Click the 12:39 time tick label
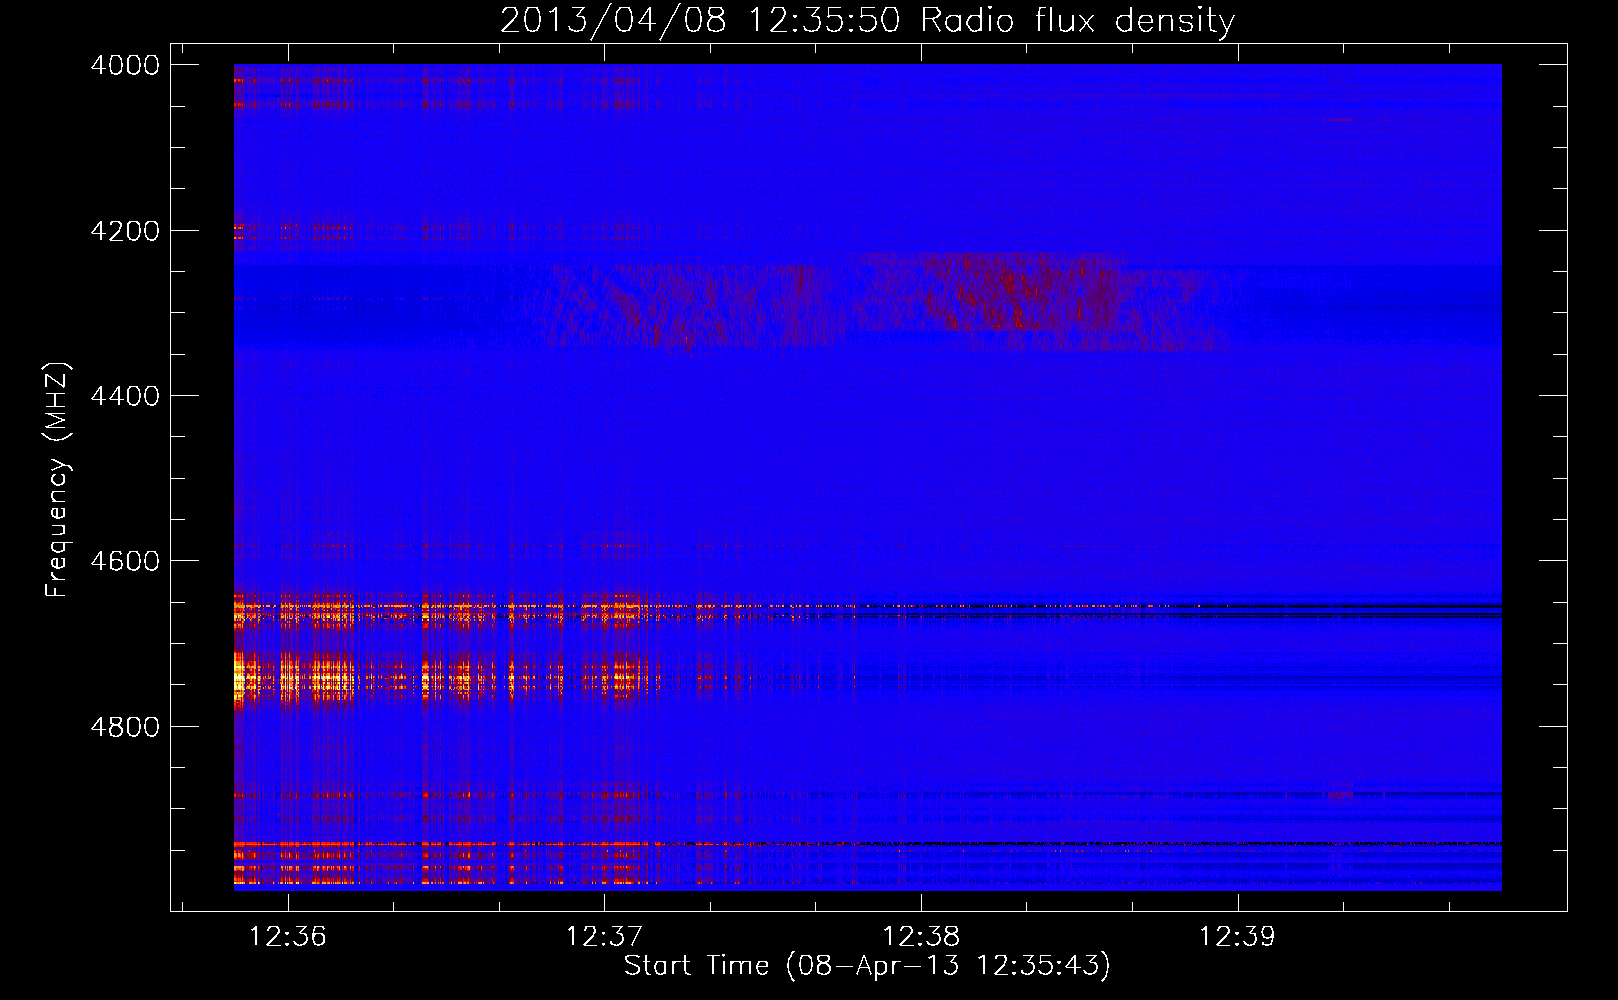 pos(1237,936)
